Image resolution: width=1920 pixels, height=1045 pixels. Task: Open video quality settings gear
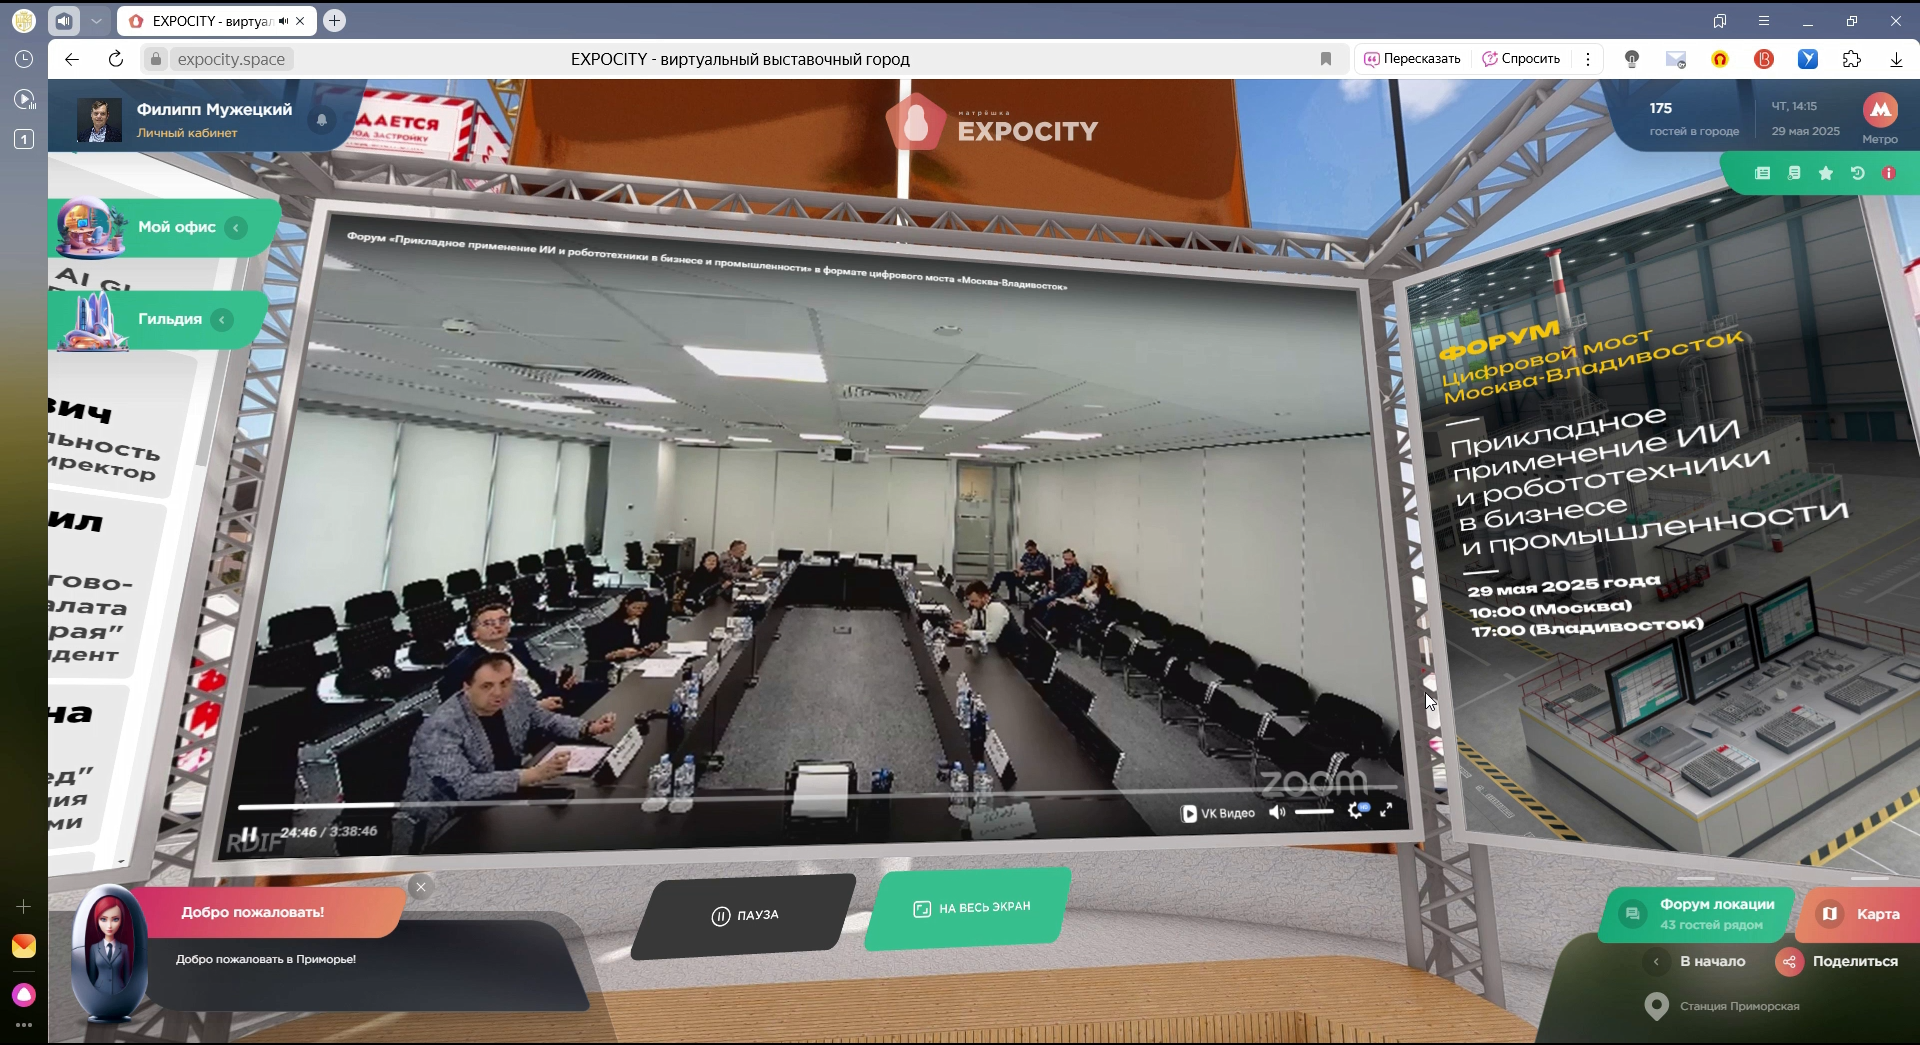1355,810
